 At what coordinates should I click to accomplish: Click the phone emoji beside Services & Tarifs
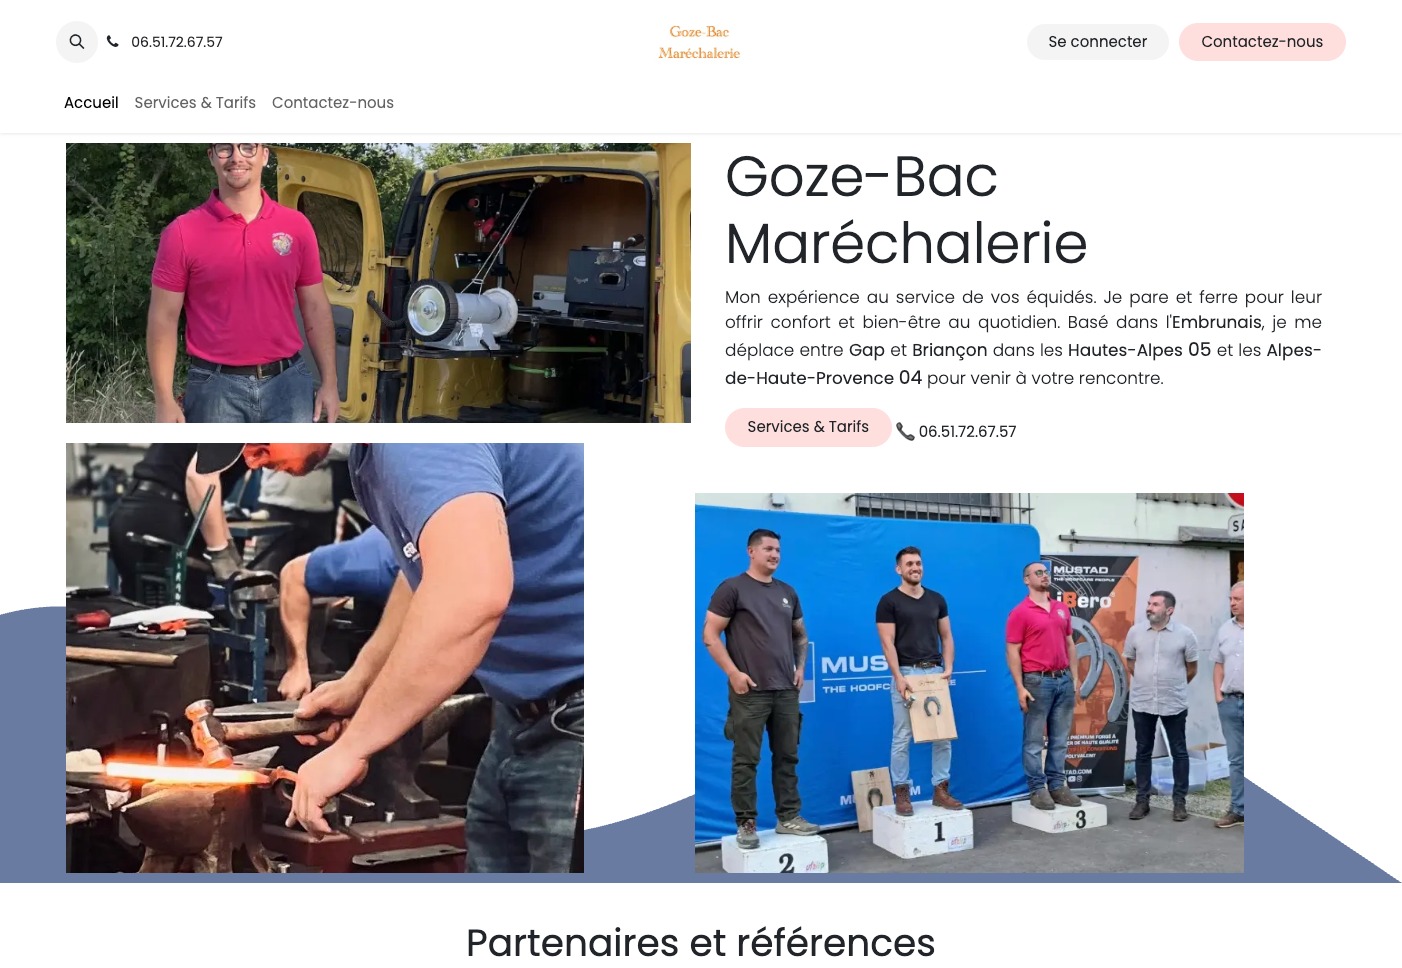(905, 431)
